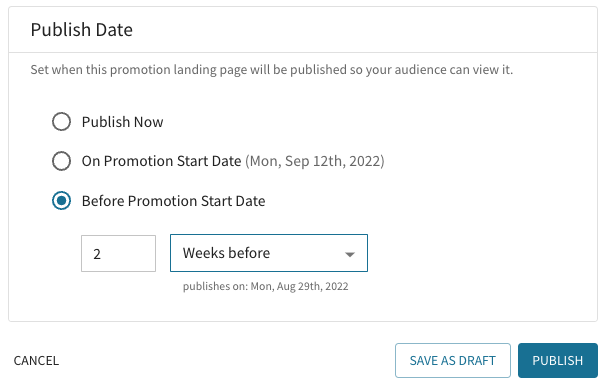The width and height of the screenshot is (607, 384).
Task: Click the "Before Promotion Start Date" label text
Action: pos(173,201)
